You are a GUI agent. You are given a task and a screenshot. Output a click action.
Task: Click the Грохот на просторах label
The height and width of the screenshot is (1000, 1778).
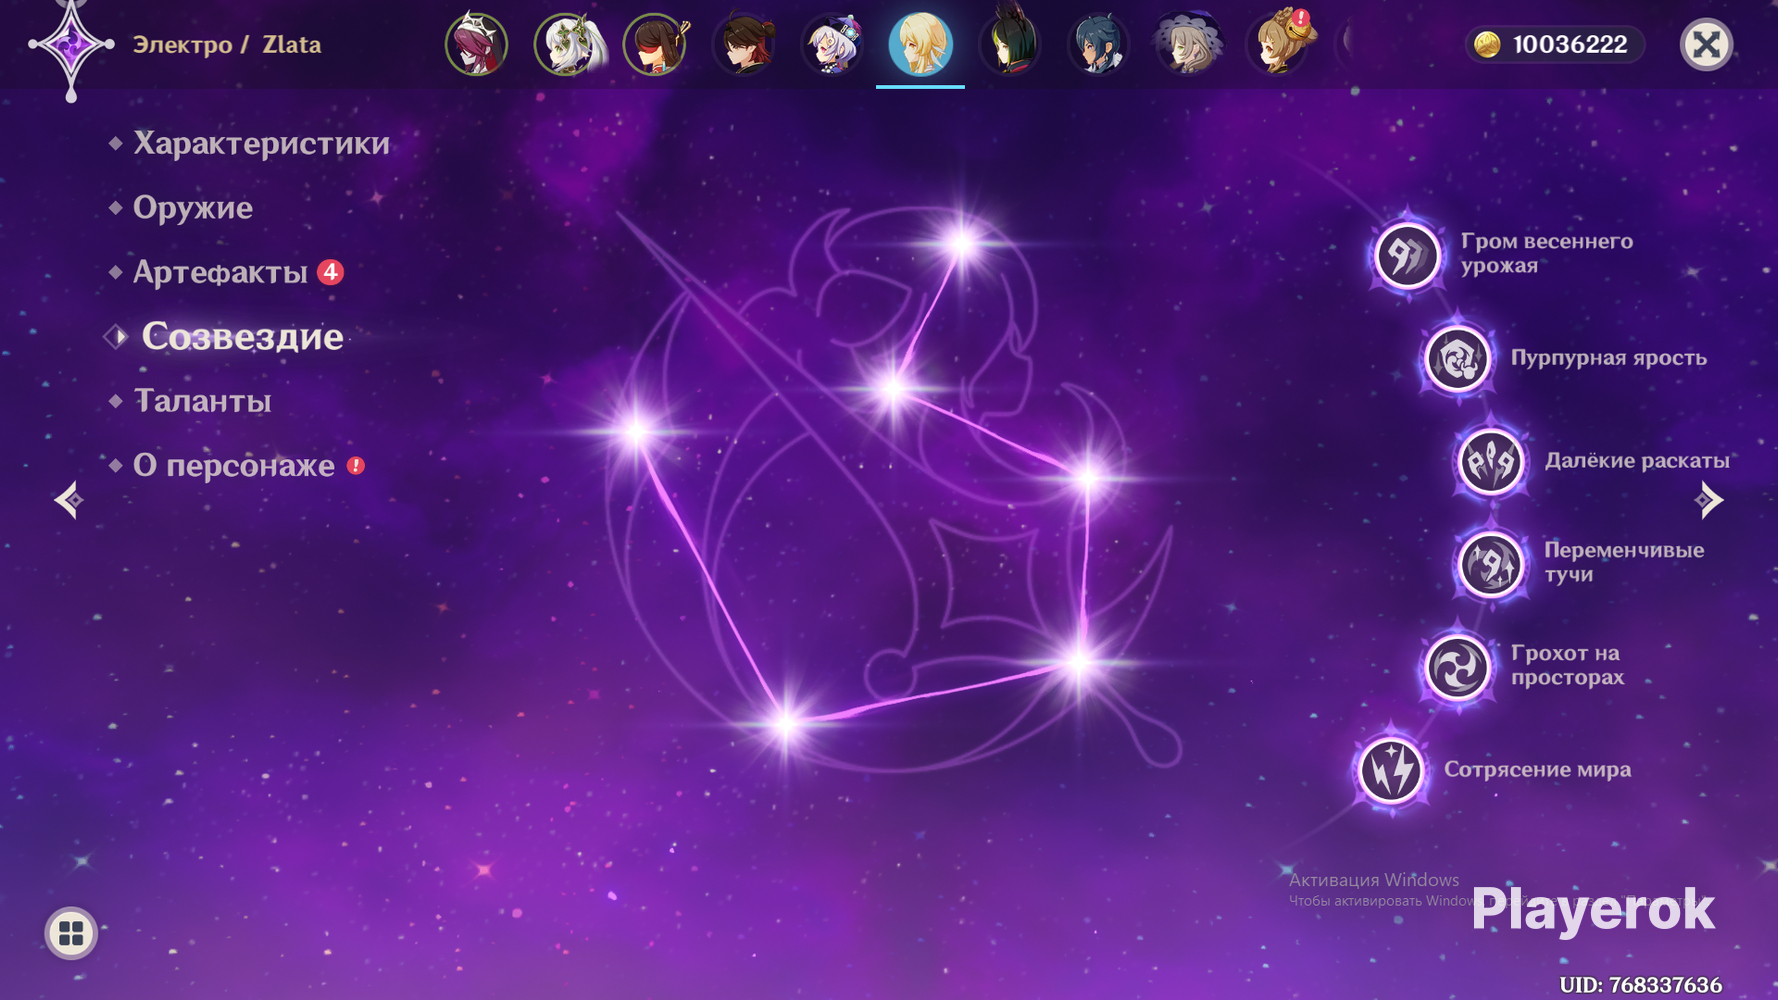[x=1567, y=665]
